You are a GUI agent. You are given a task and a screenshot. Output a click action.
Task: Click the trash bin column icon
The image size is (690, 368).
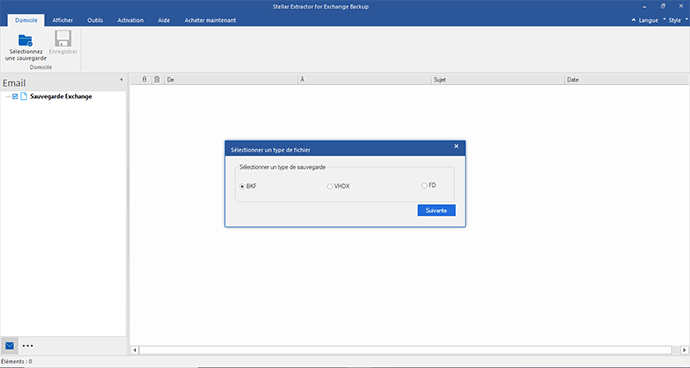(157, 80)
